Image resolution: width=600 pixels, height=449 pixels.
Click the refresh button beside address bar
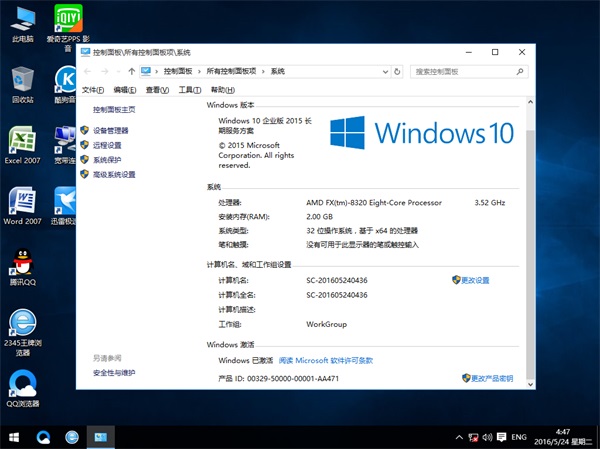tap(400, 71)
